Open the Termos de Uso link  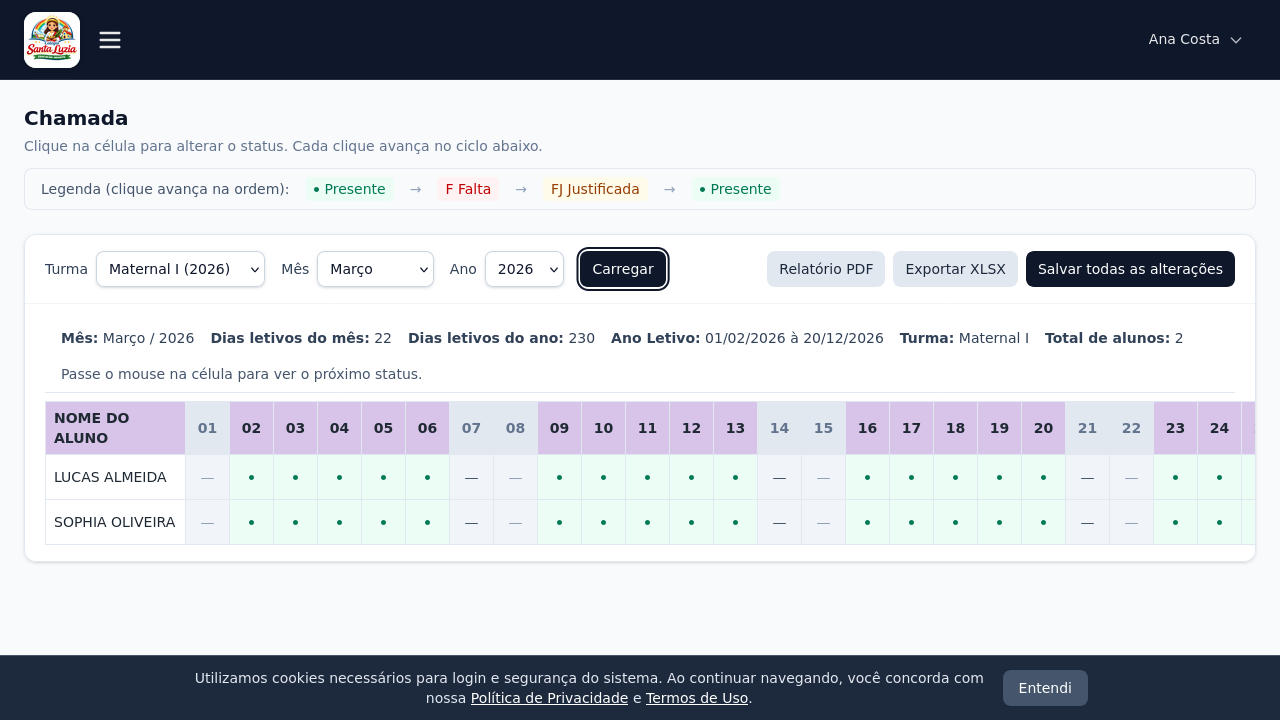click(x=697, y=698)
